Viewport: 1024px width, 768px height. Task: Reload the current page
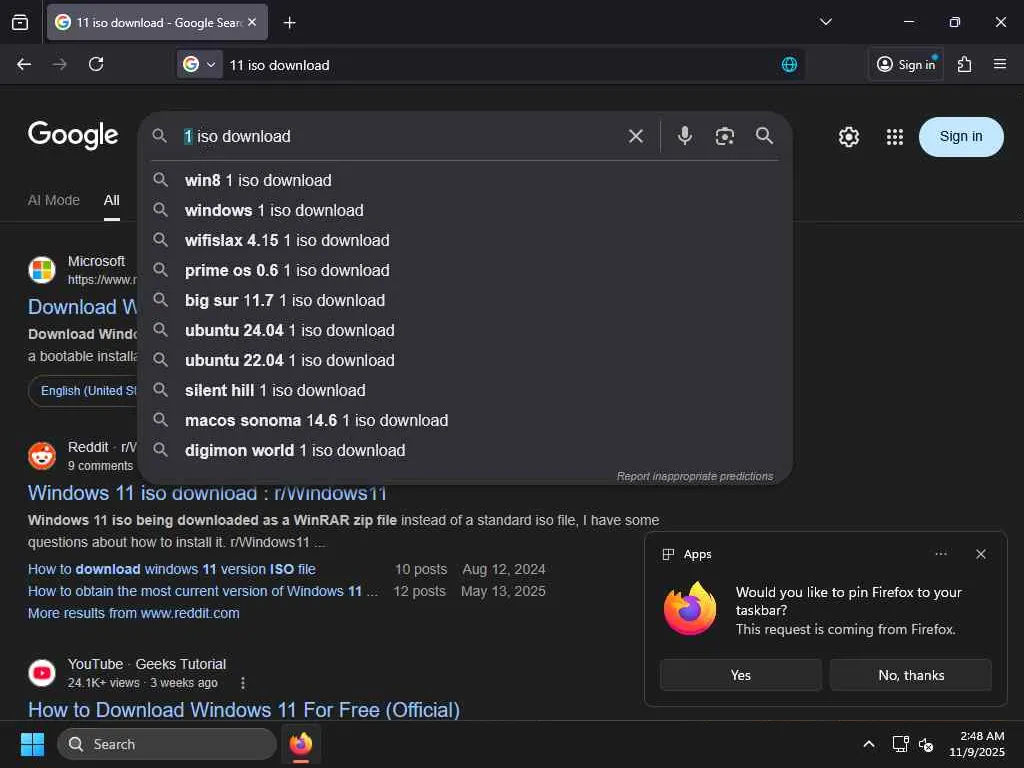(x=96, y=64)
